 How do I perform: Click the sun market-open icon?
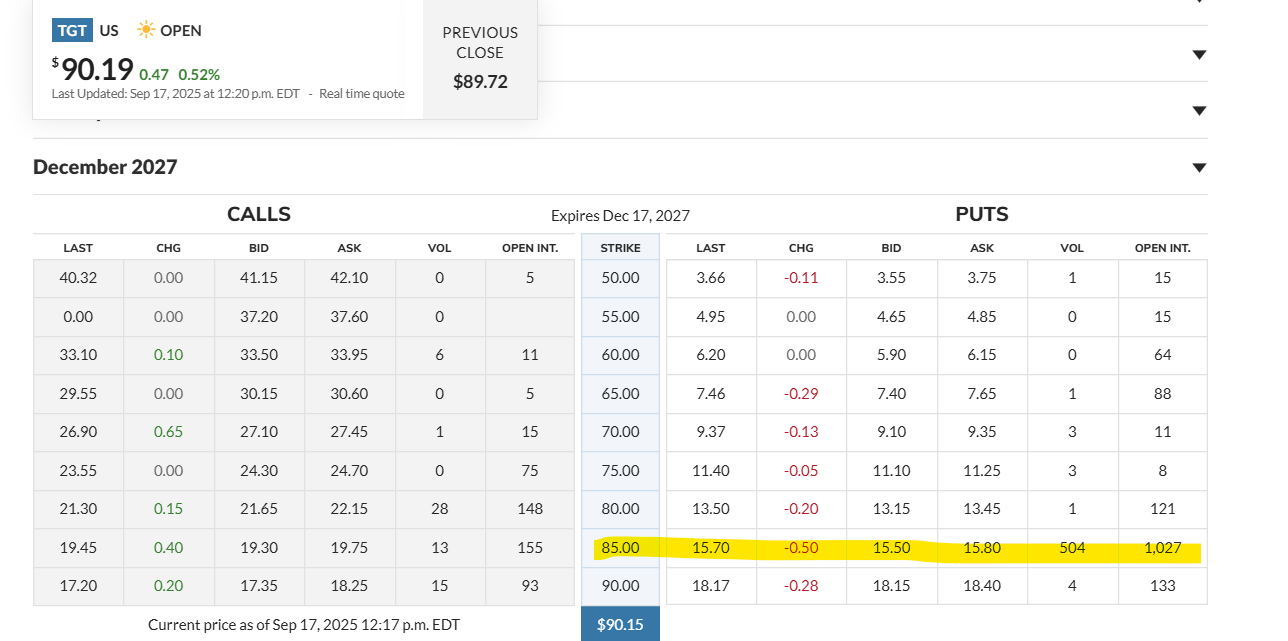pyautogui.click(x=146, y=30)
